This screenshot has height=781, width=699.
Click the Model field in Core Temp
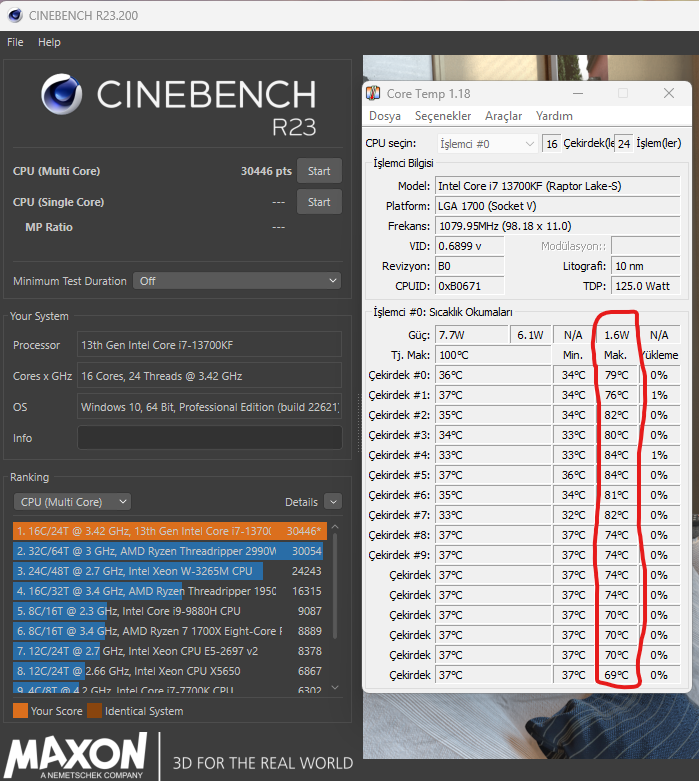[x=558, y=186]
